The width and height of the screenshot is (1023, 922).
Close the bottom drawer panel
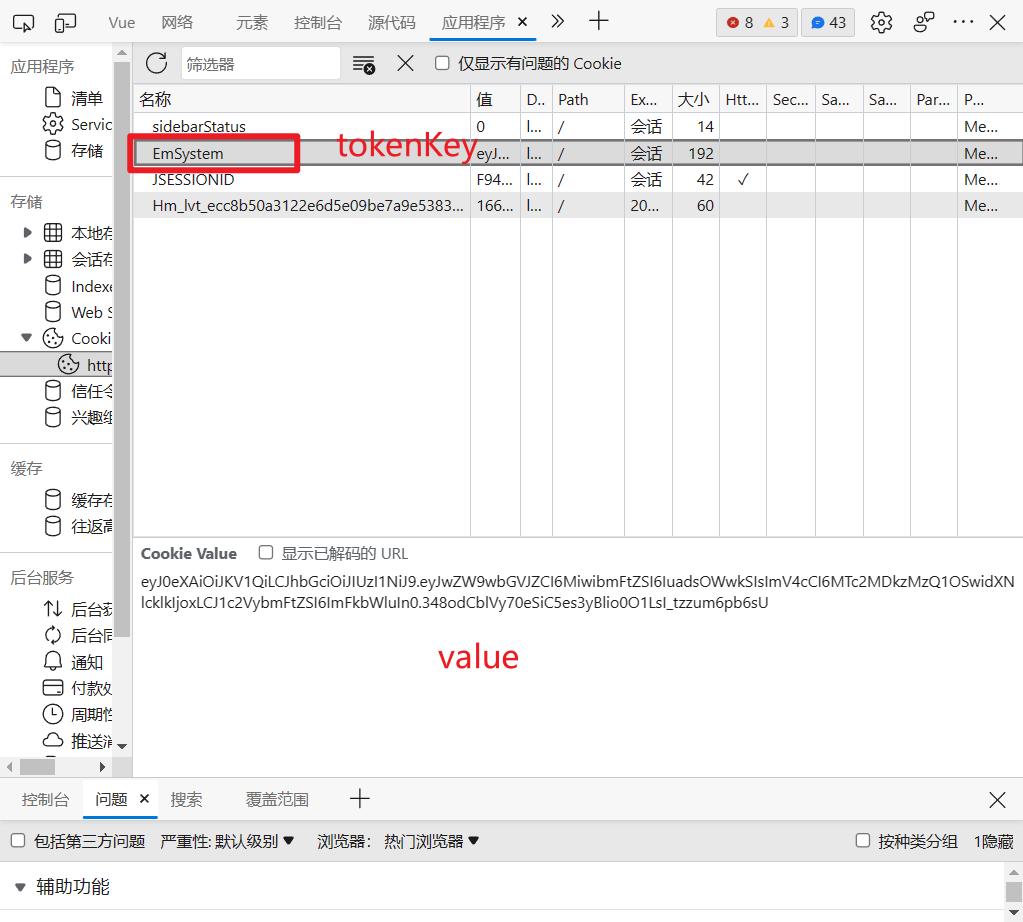[x=997, y=799]
